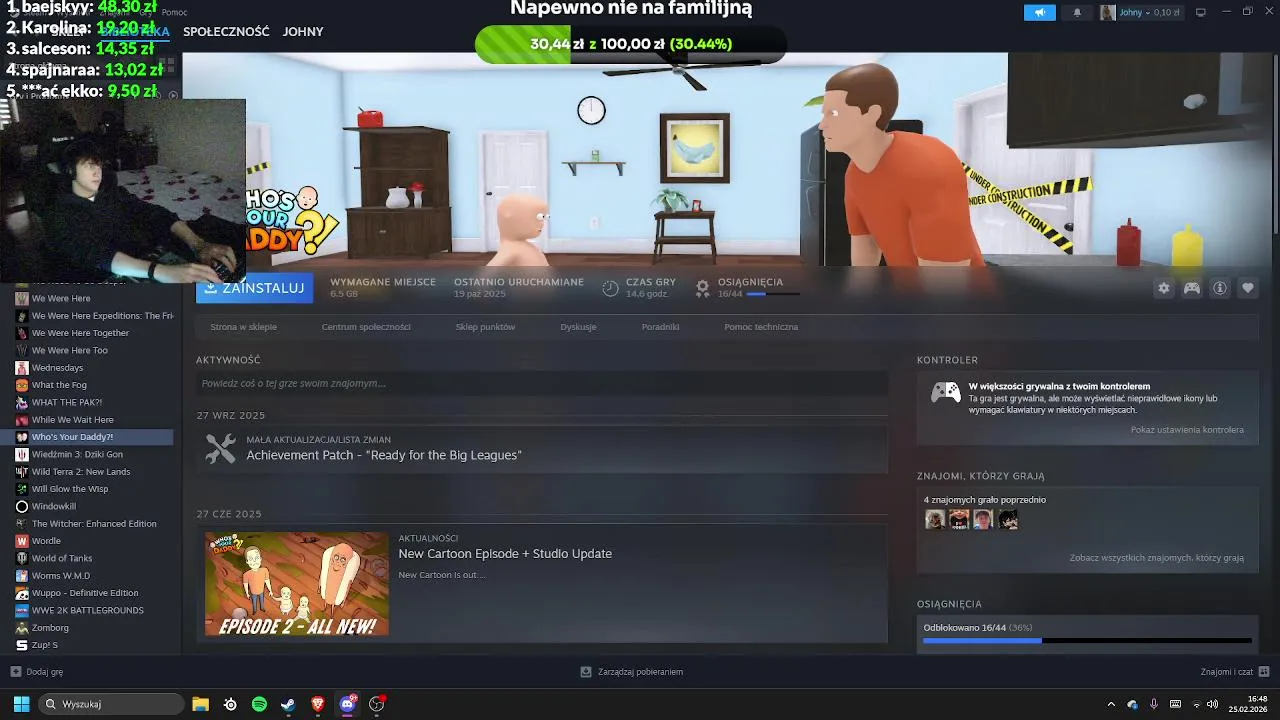The width and height of the screenshot is (1280, 720).
Task: Click World of Tanks icon in library
Action: tap(22, 558)
